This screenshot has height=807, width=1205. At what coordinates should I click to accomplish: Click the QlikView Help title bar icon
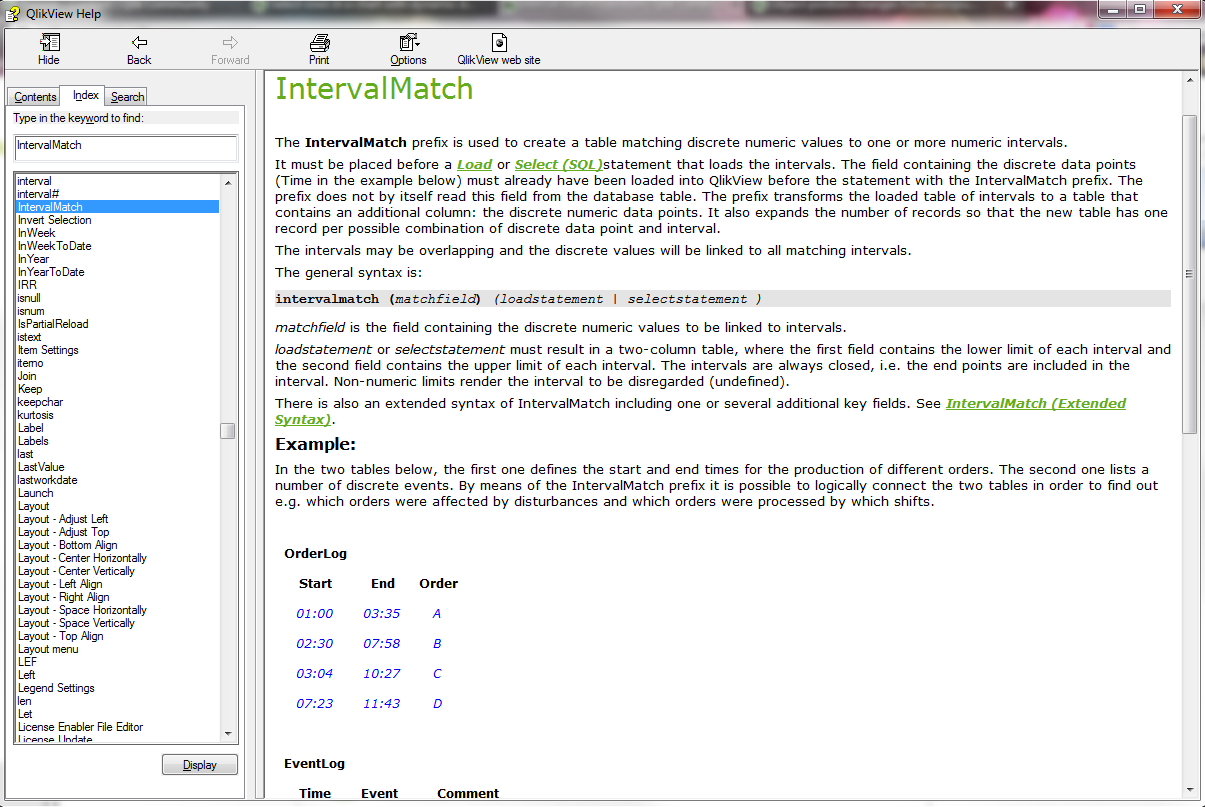click(x=14, y=13)
